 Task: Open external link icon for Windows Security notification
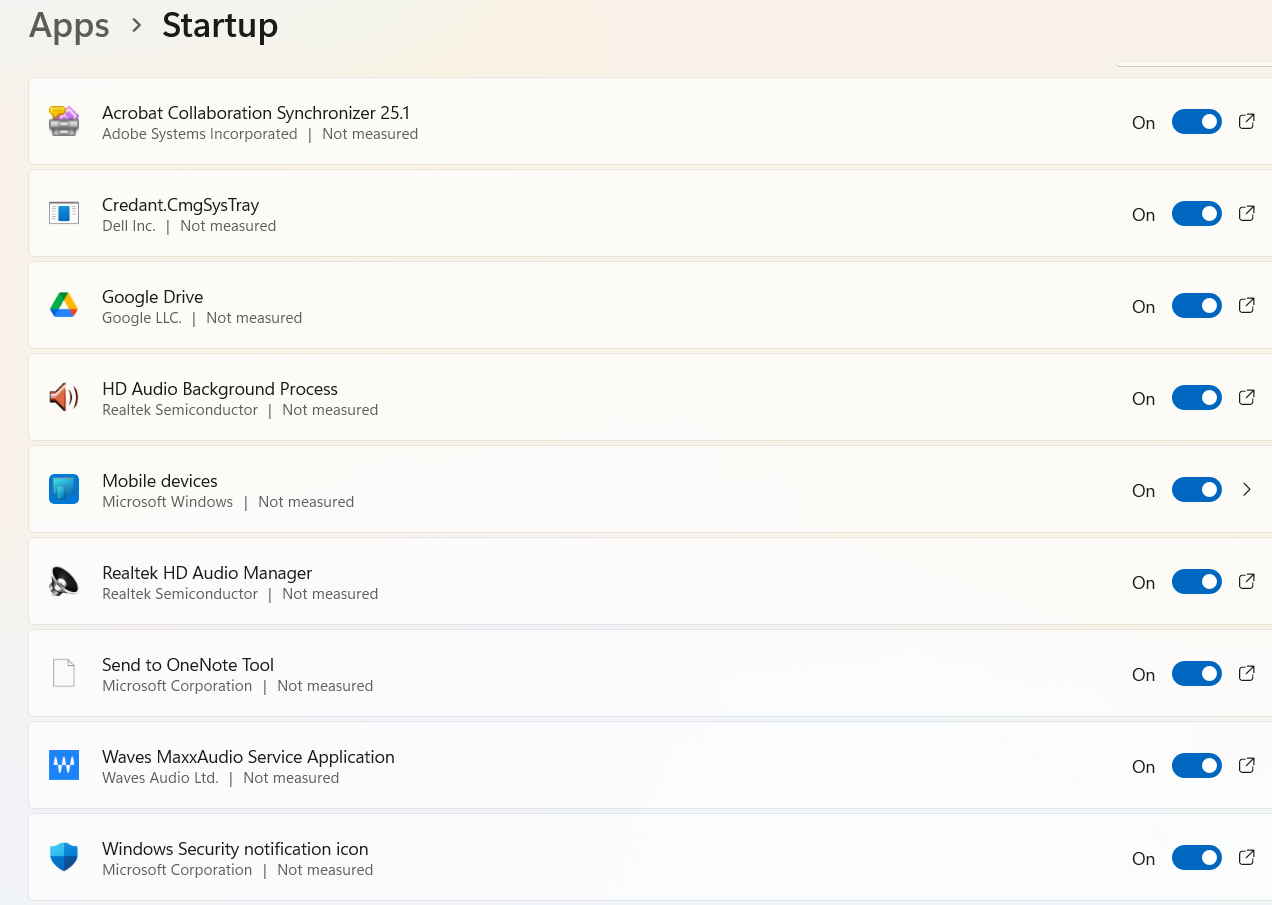[1247, 857]
